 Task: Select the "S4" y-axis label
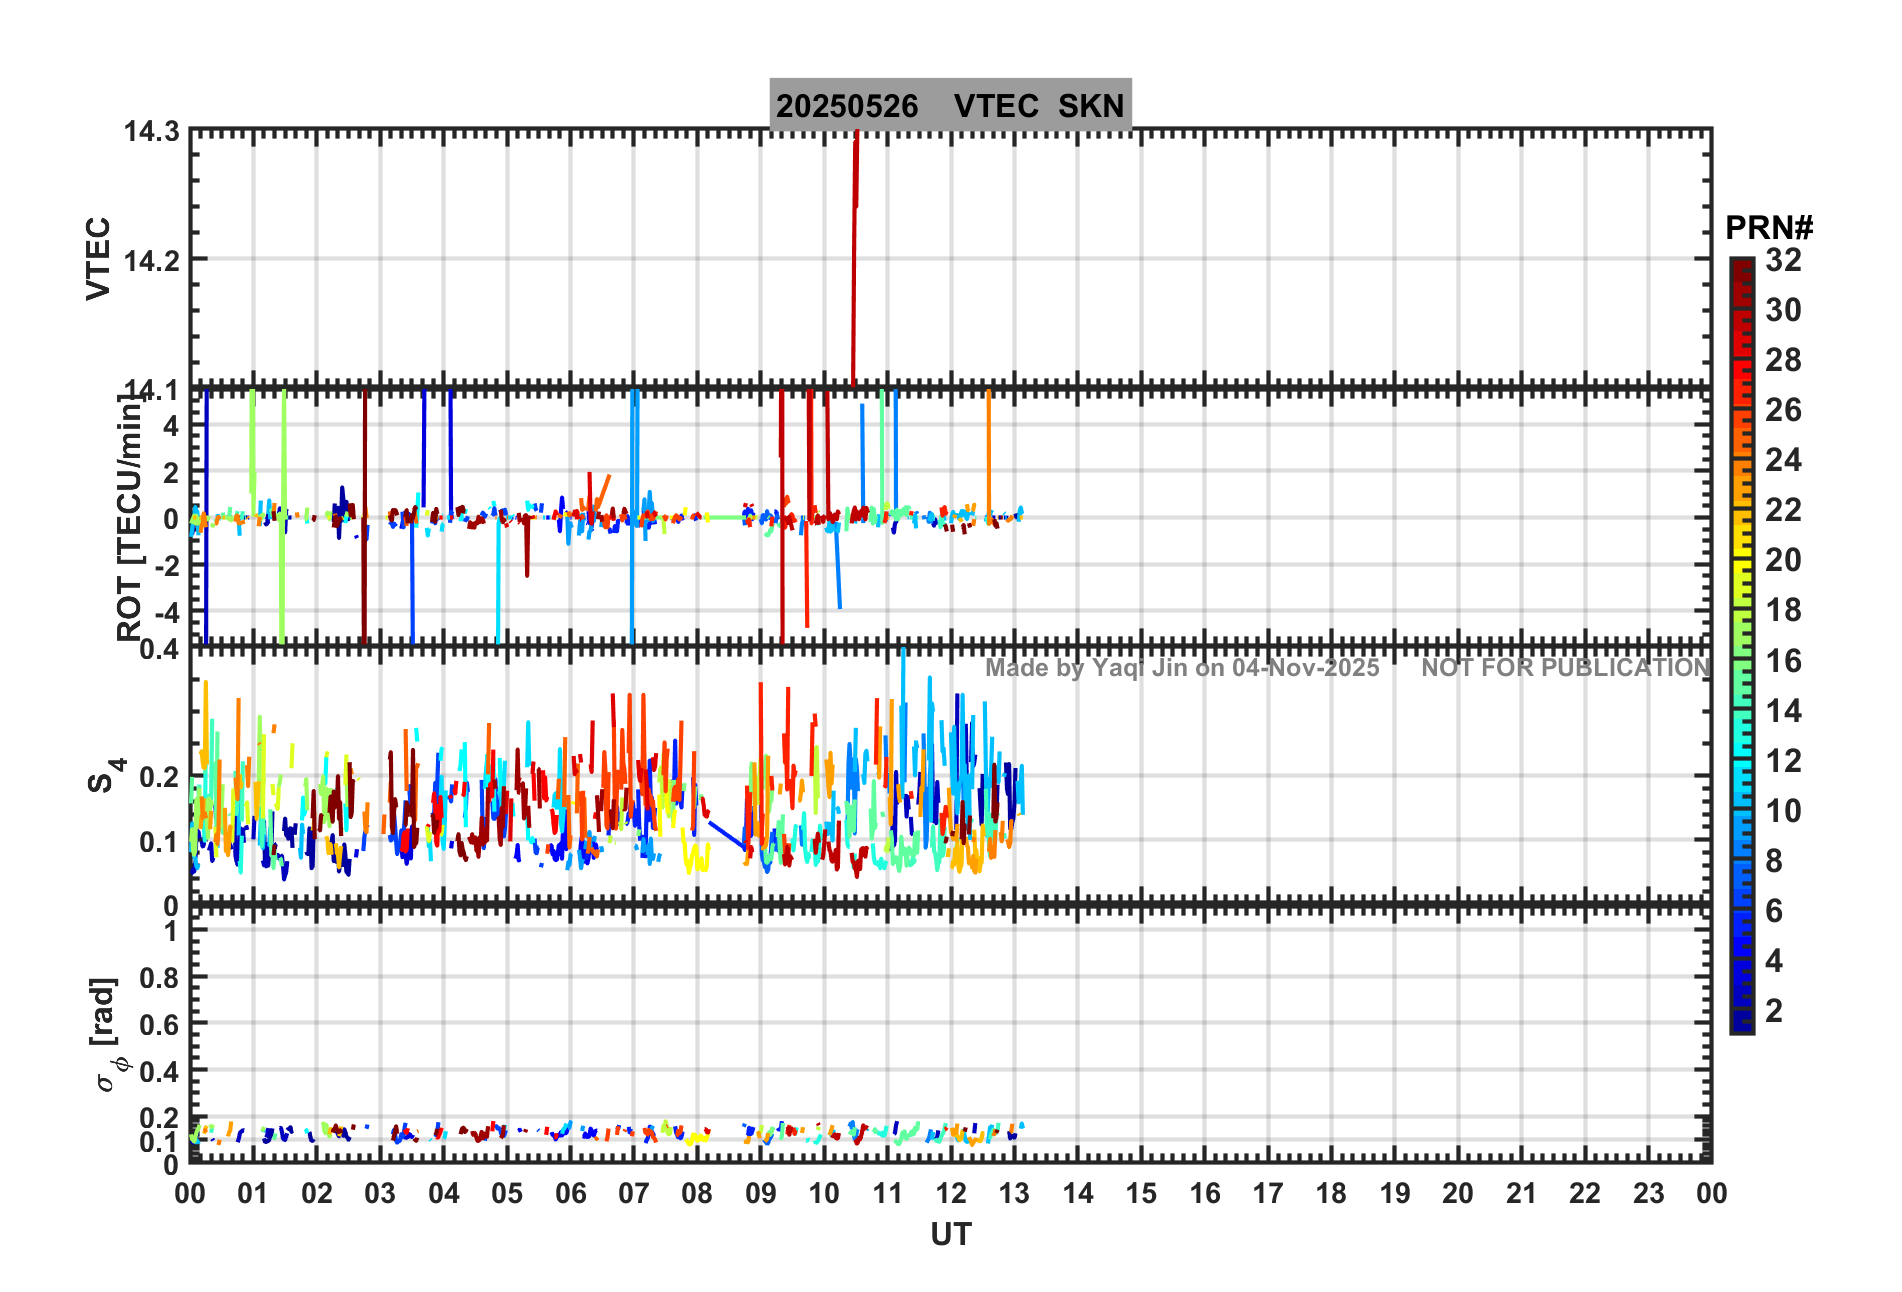click(106, 775)
